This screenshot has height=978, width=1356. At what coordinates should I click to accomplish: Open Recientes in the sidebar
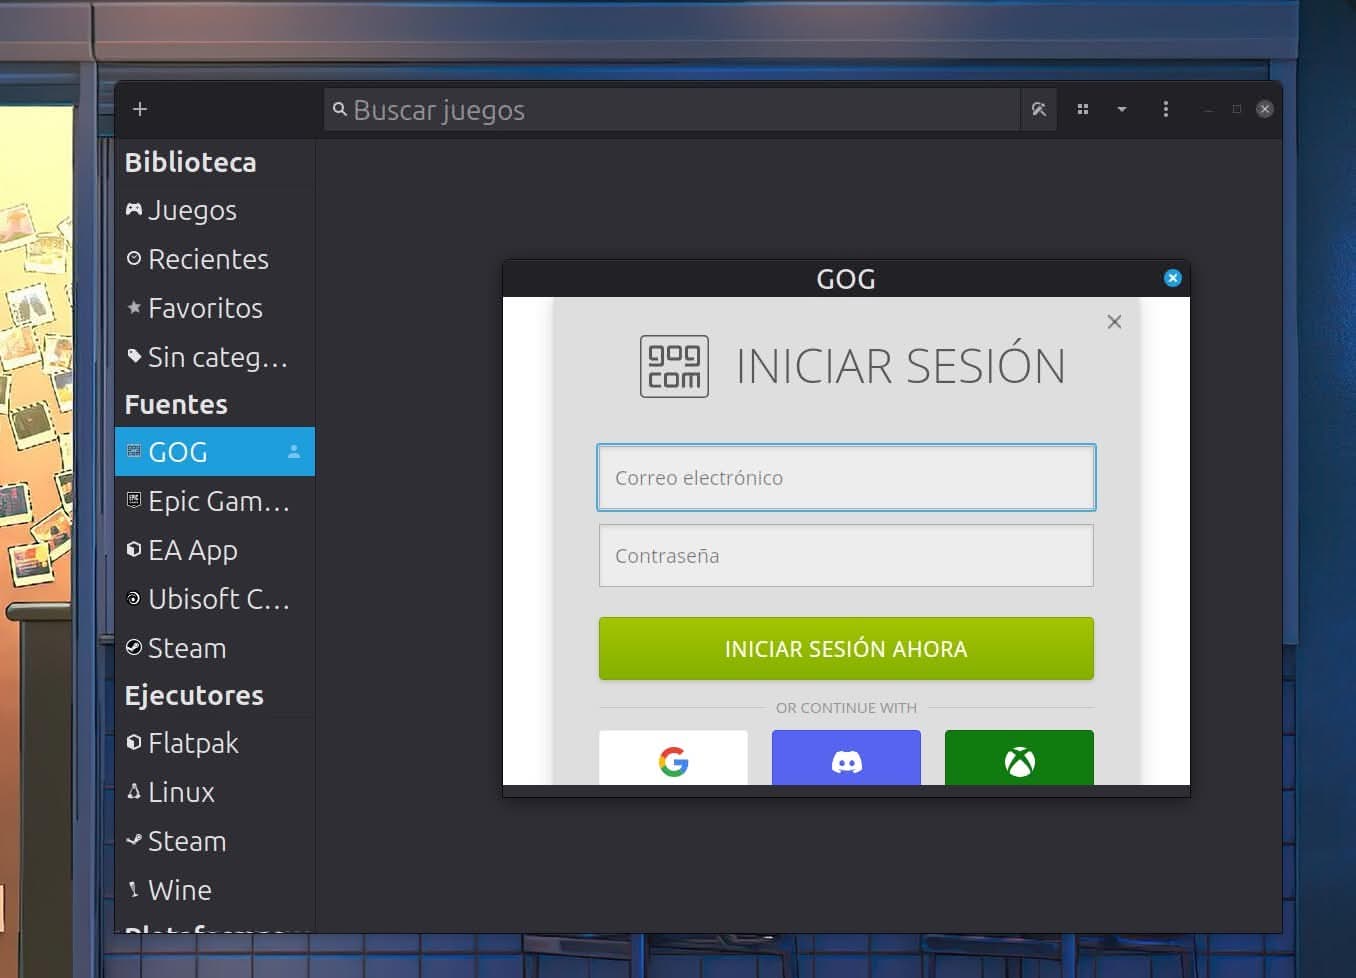pyautogui.click(x=208, y=259)
